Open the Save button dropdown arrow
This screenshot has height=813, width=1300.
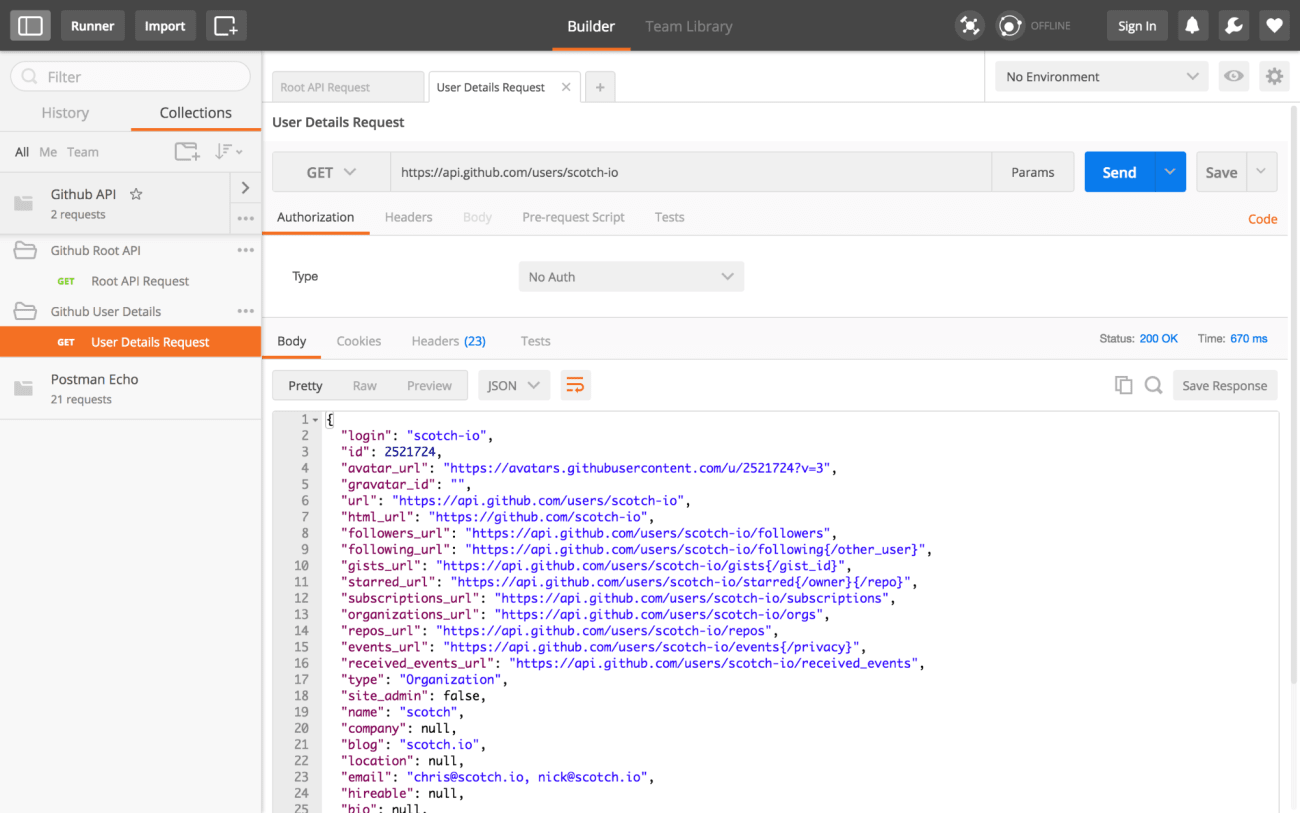coord(1262,172)
